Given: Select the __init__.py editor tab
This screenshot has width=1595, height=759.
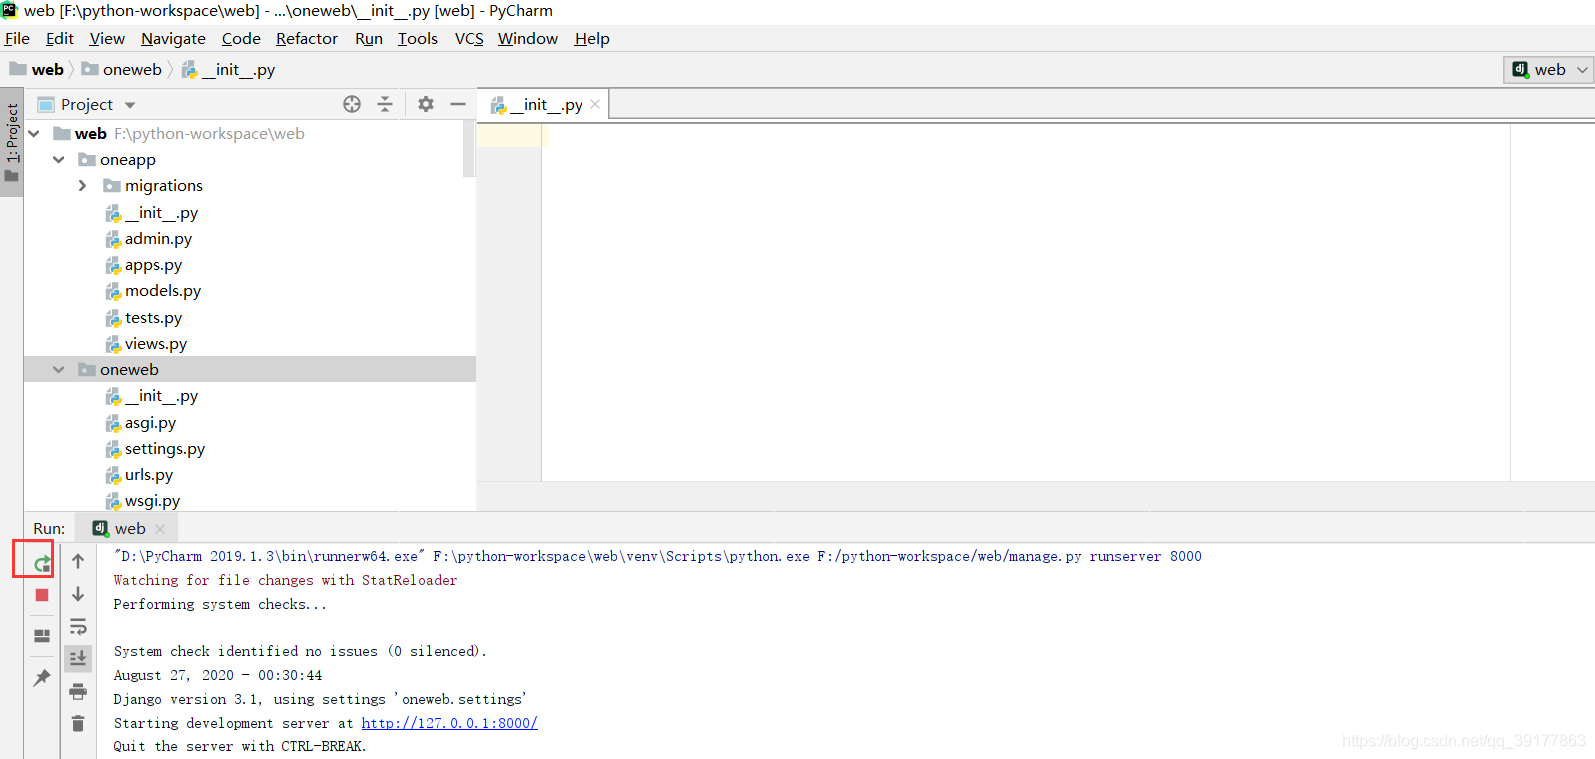Looking at the screenshot, I should (x=543, y=104).
